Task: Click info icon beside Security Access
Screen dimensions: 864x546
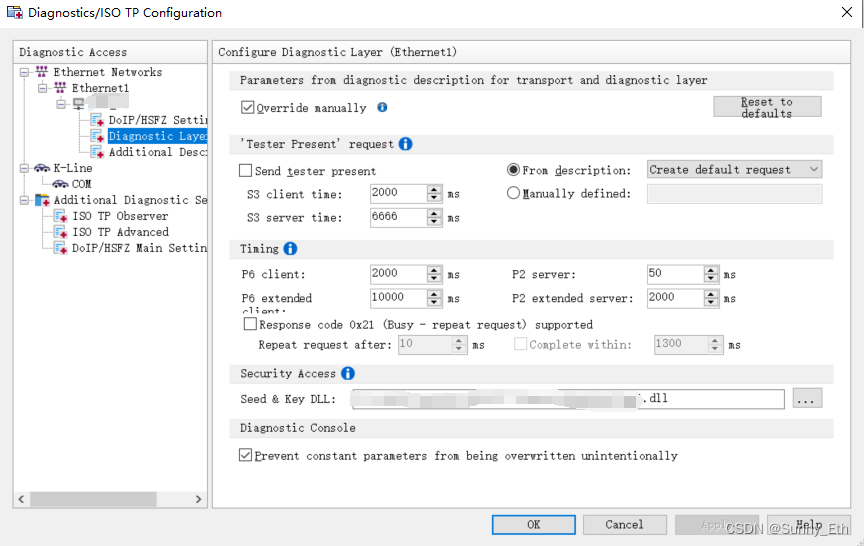Action: tap(348, 373)
